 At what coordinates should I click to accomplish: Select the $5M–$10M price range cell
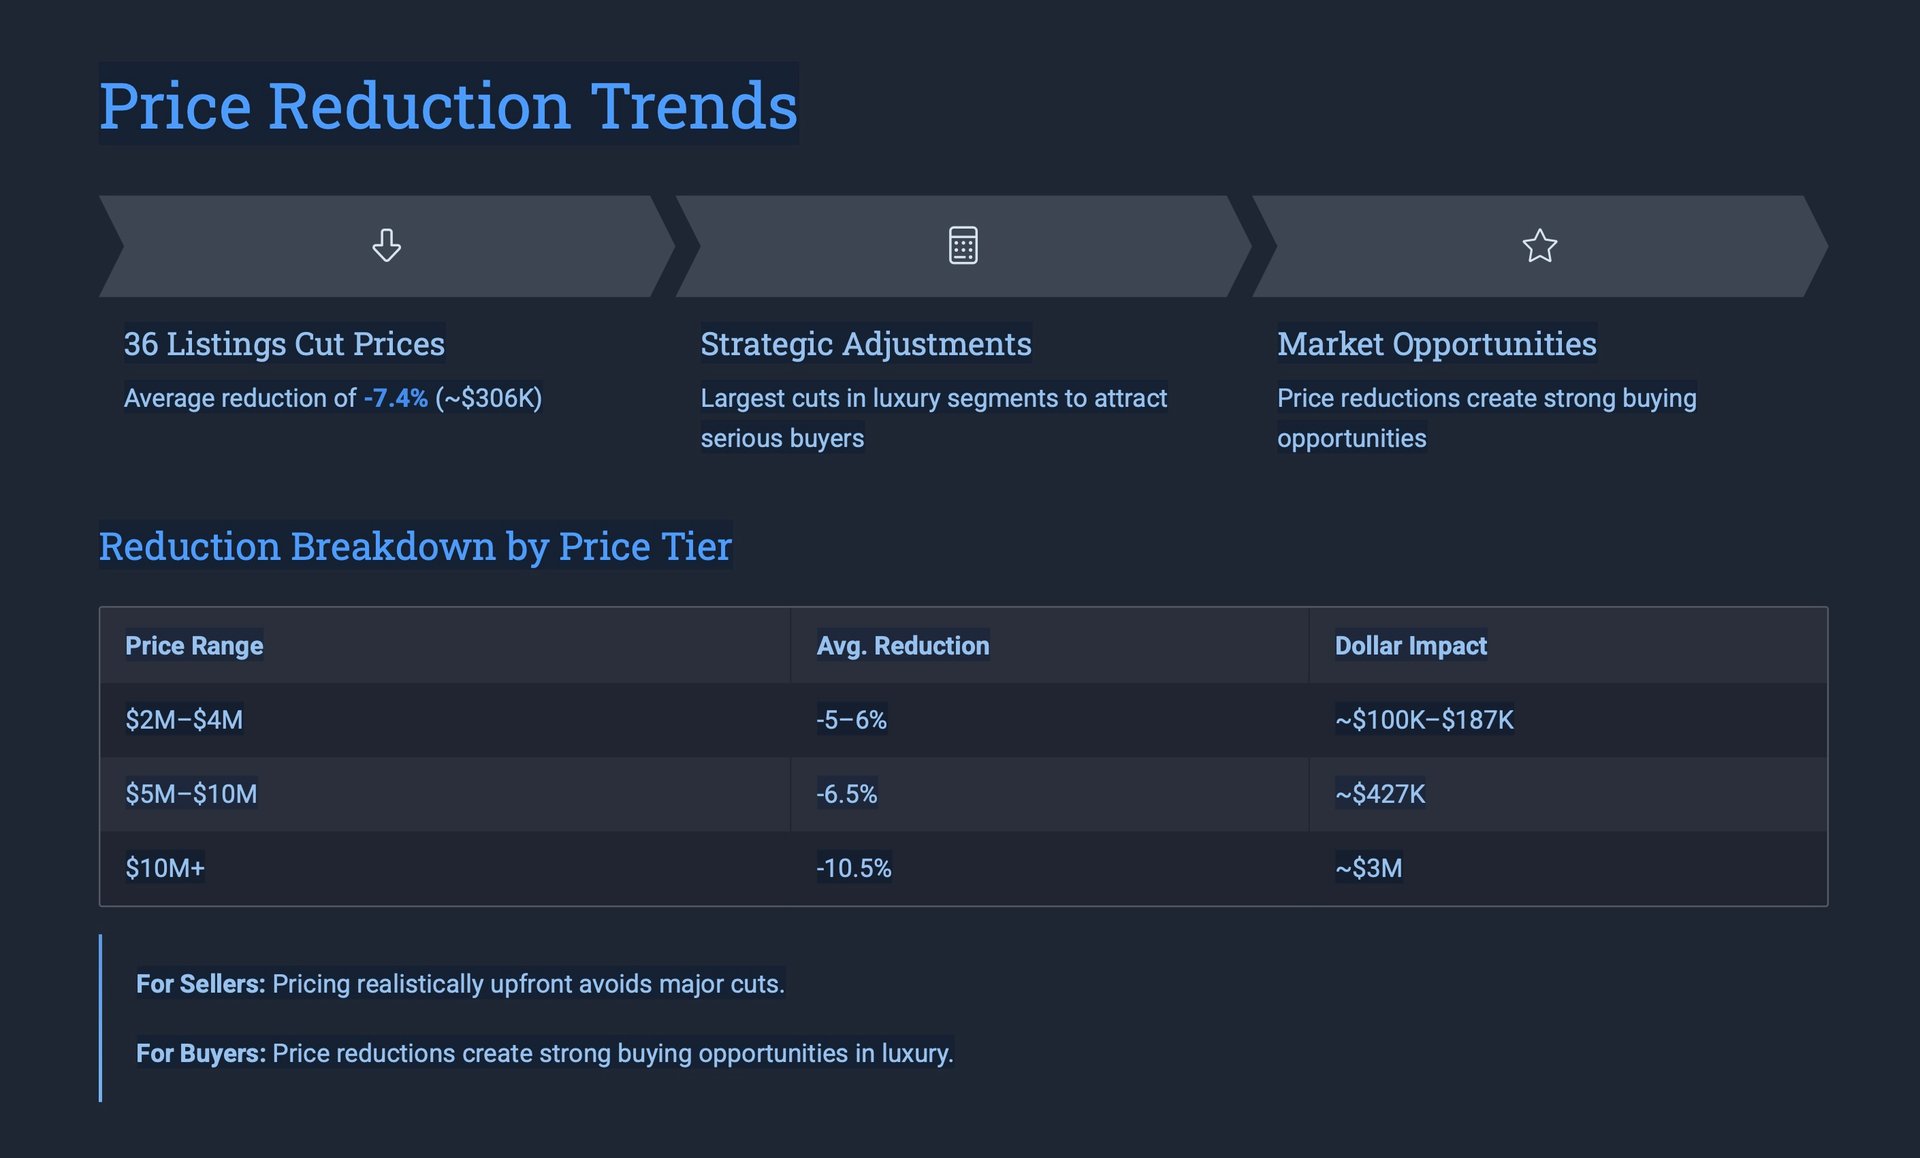pos(191,794)
